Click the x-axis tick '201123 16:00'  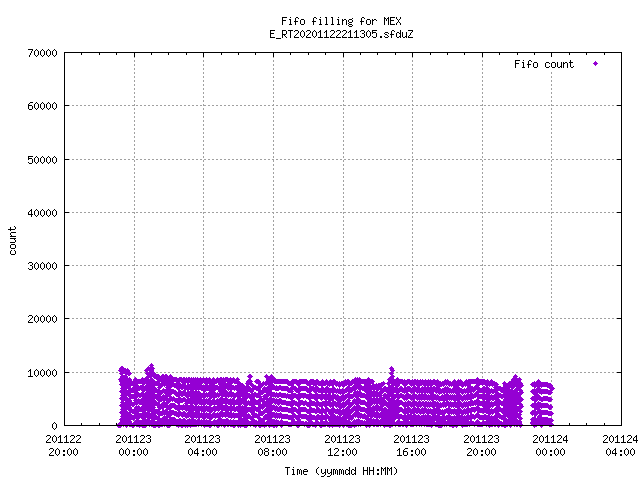tap(411, 446)
